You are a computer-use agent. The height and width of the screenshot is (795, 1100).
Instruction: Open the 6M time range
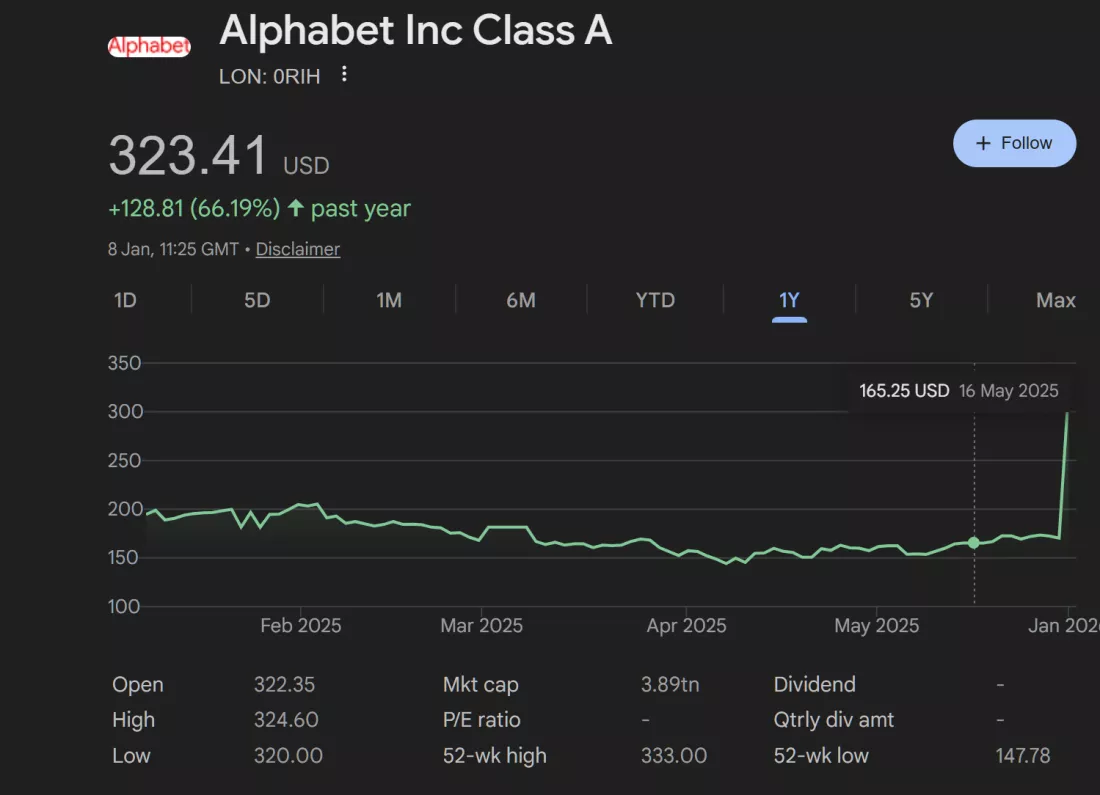(x=521, y=300)
